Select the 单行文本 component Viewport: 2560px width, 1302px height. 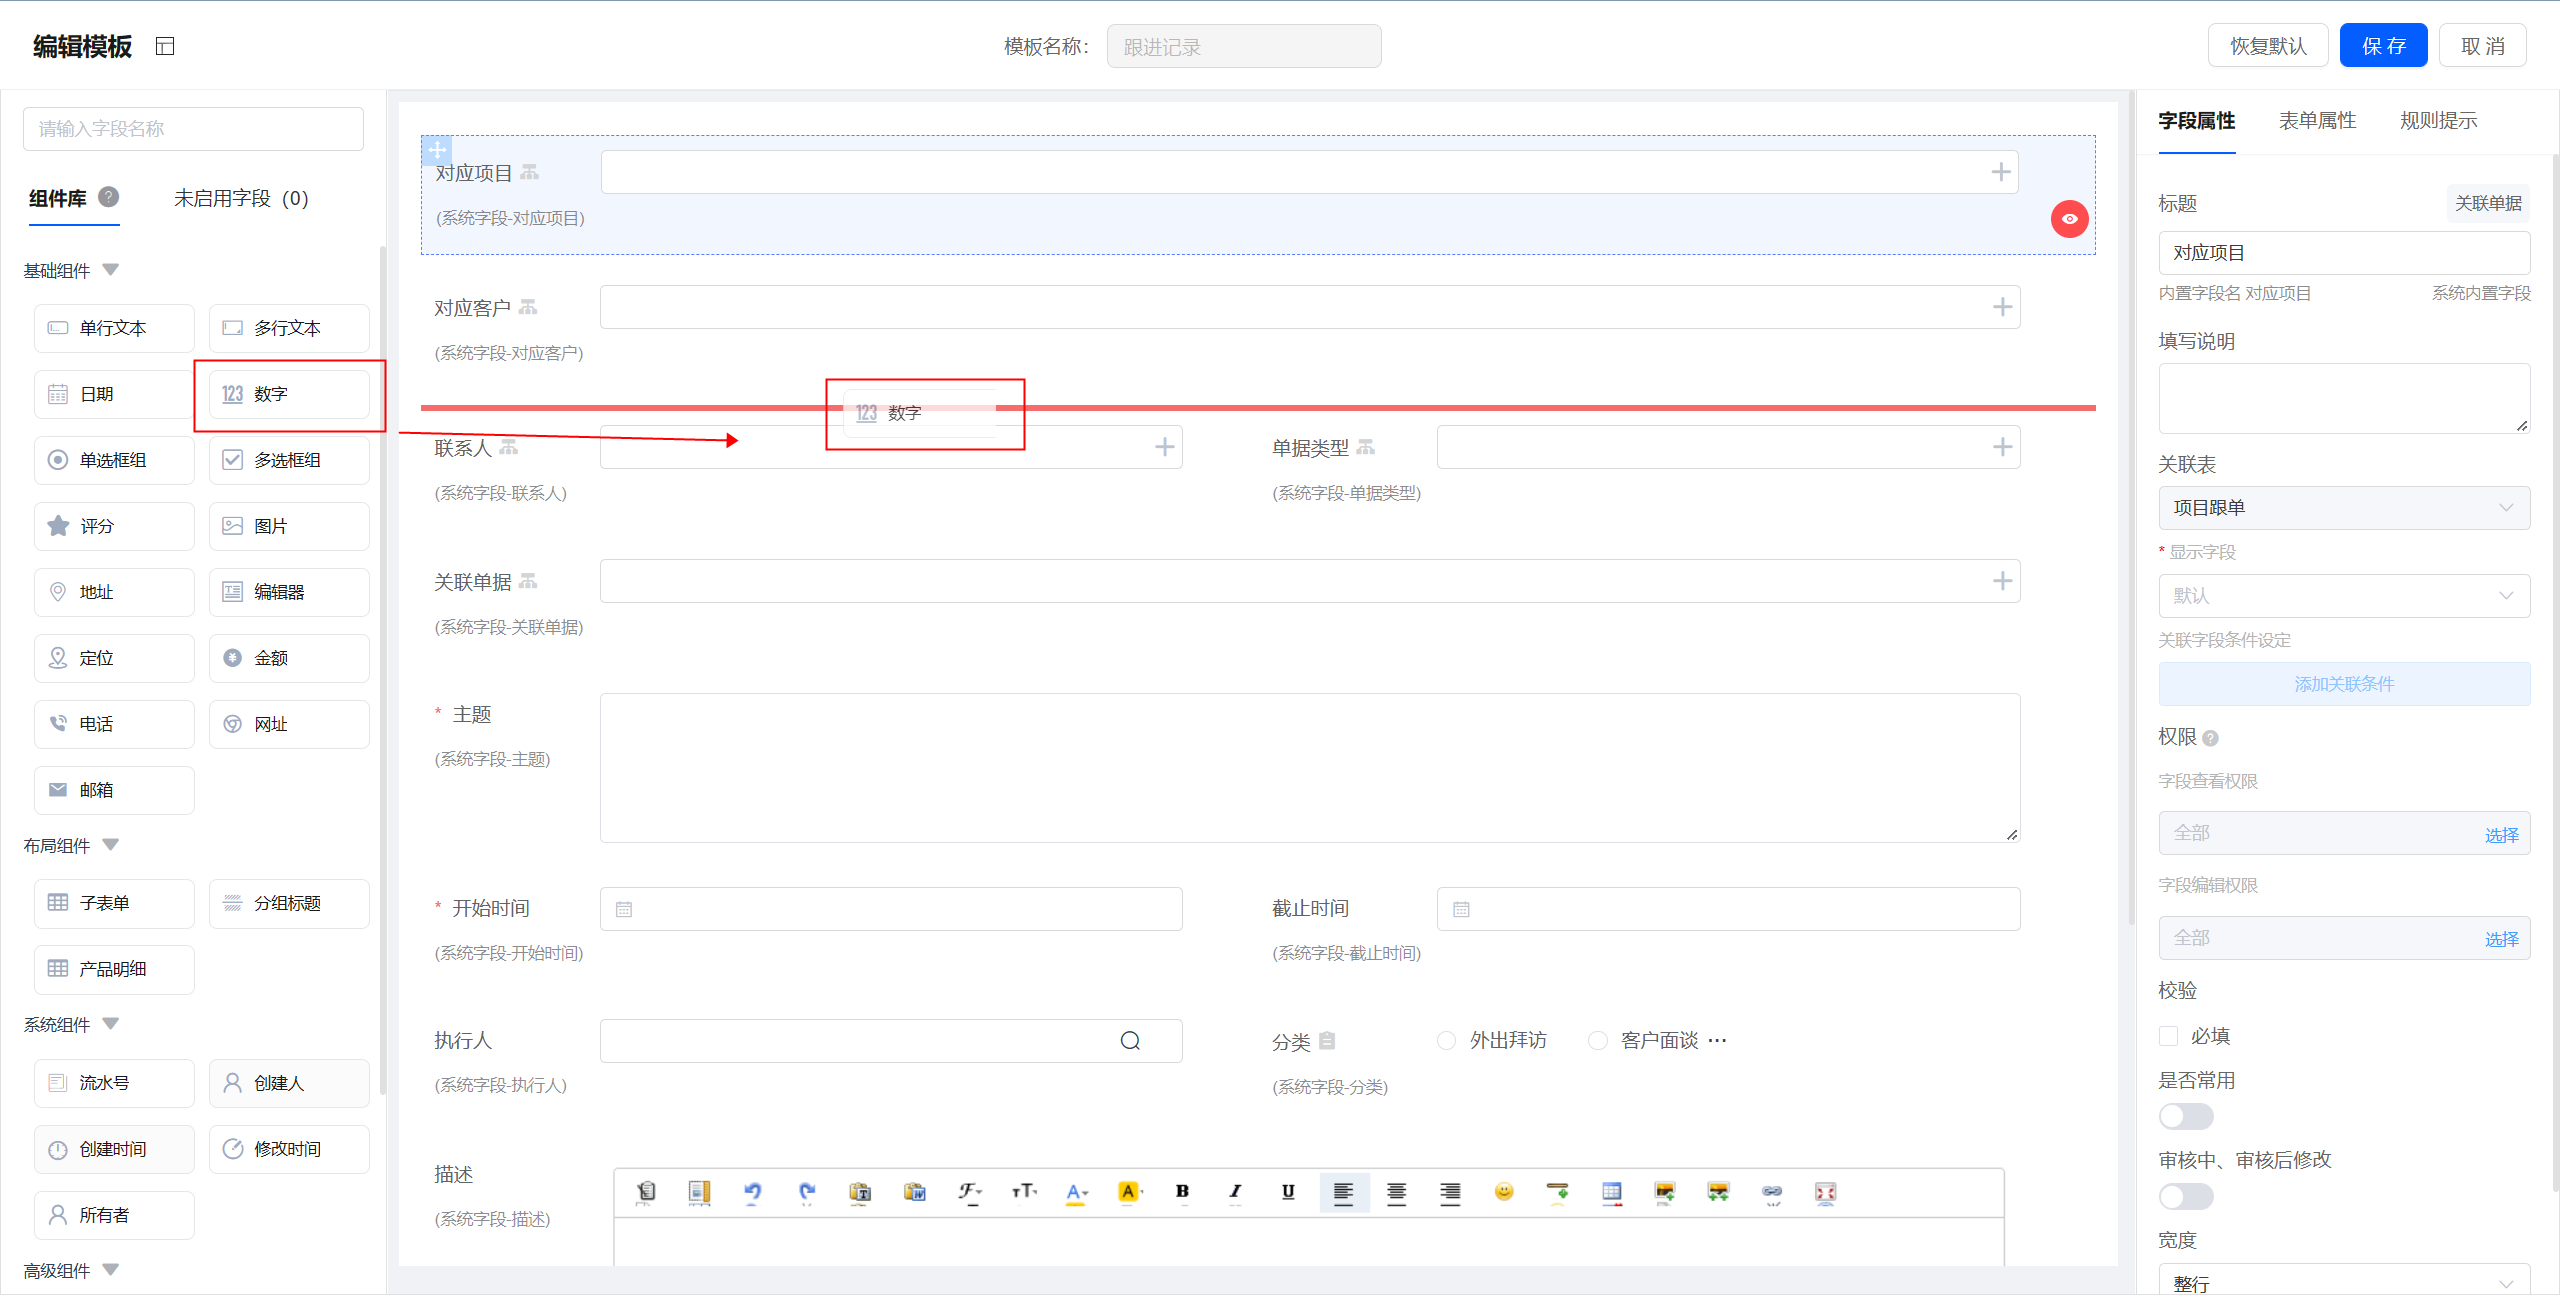click(x=114, y=328)
